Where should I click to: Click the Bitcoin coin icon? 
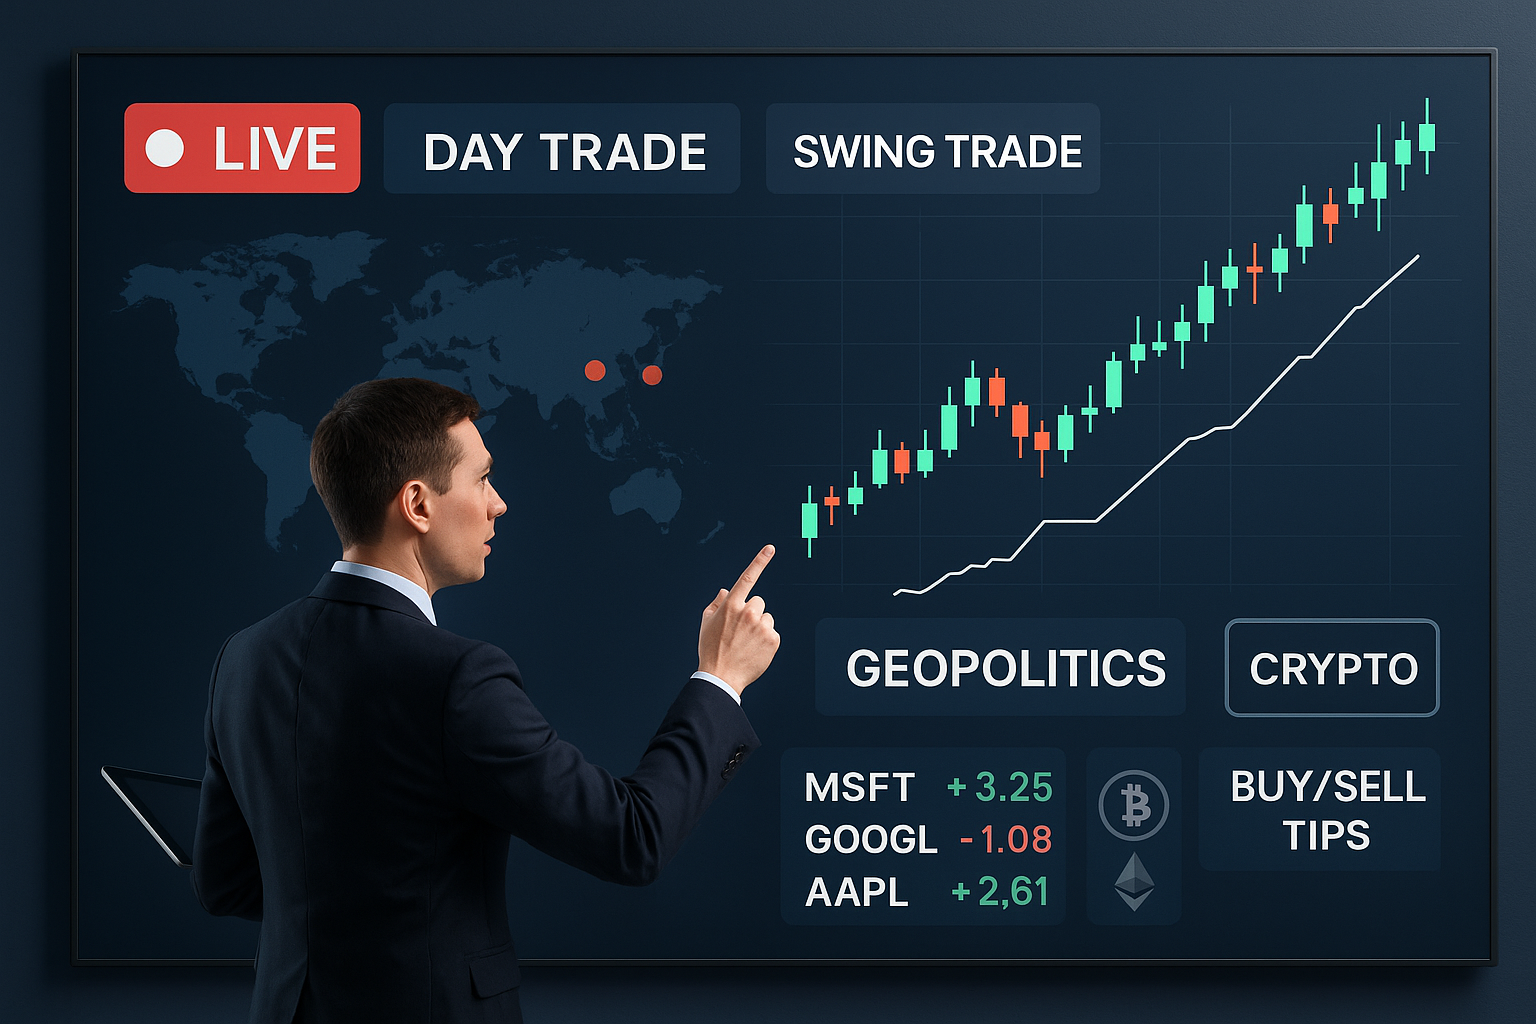1134,805
